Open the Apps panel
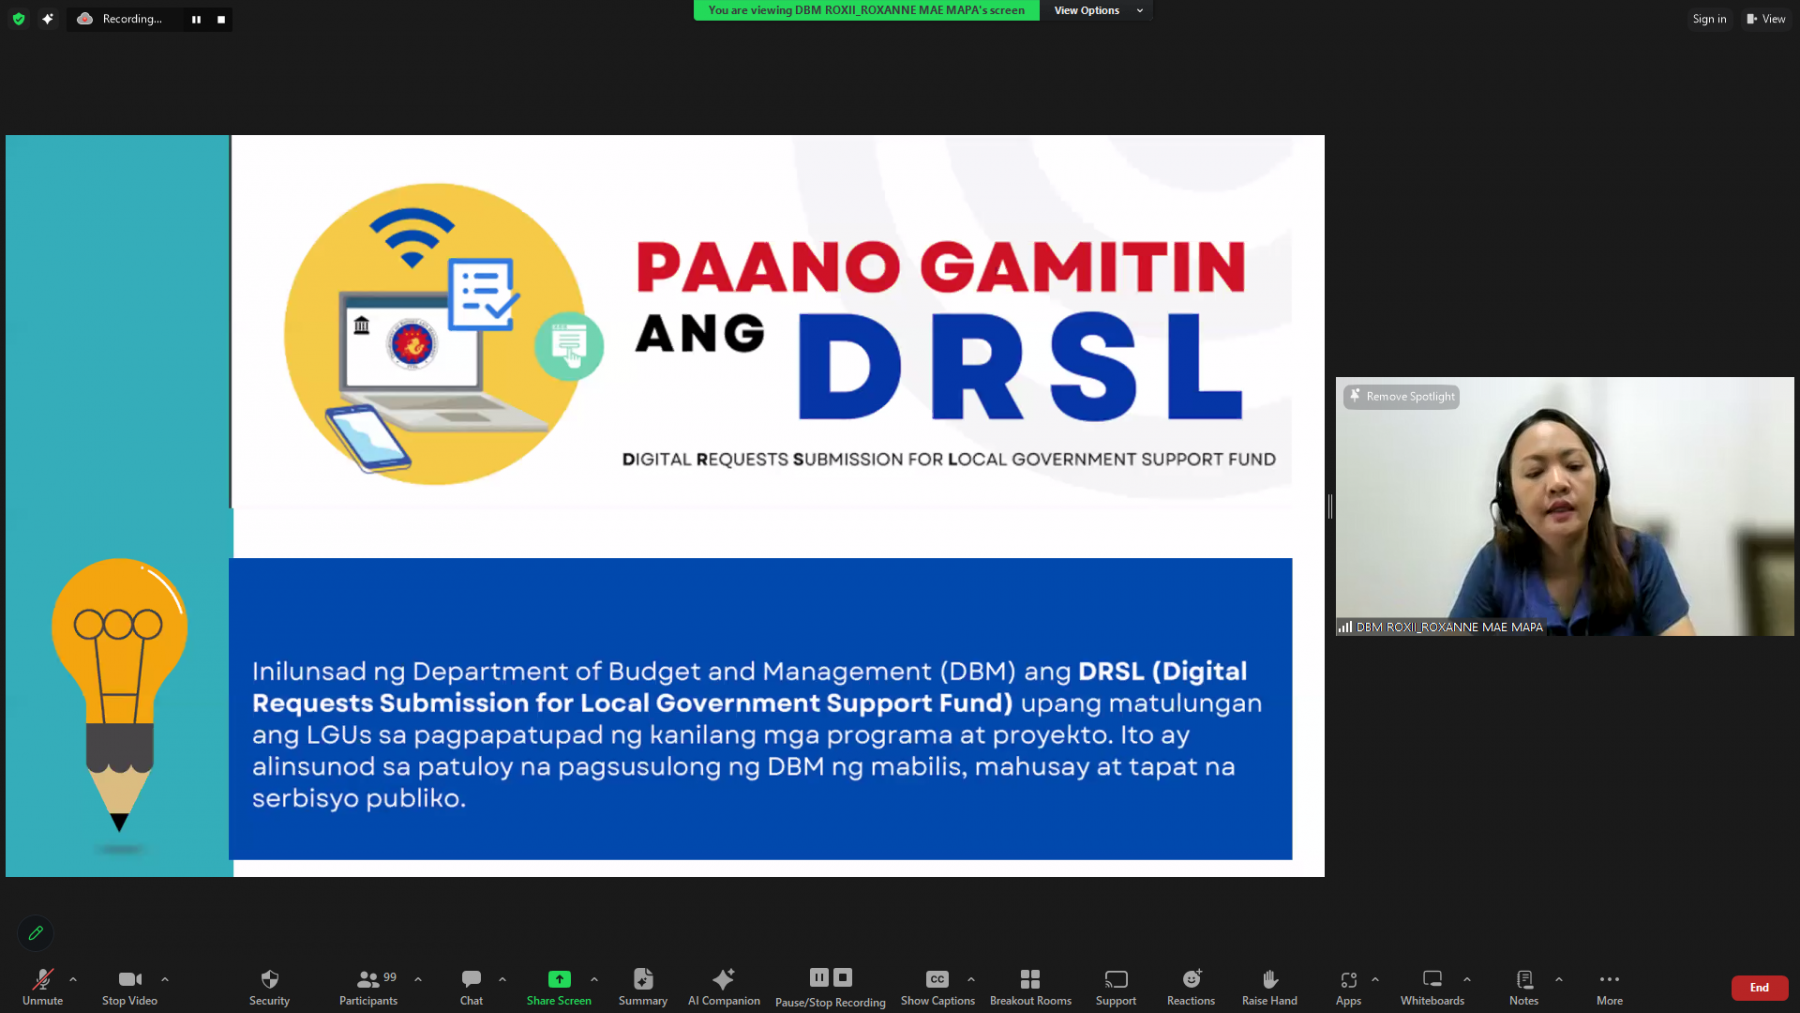Screen dimensions: 1800x1013 pos(1348,986)
